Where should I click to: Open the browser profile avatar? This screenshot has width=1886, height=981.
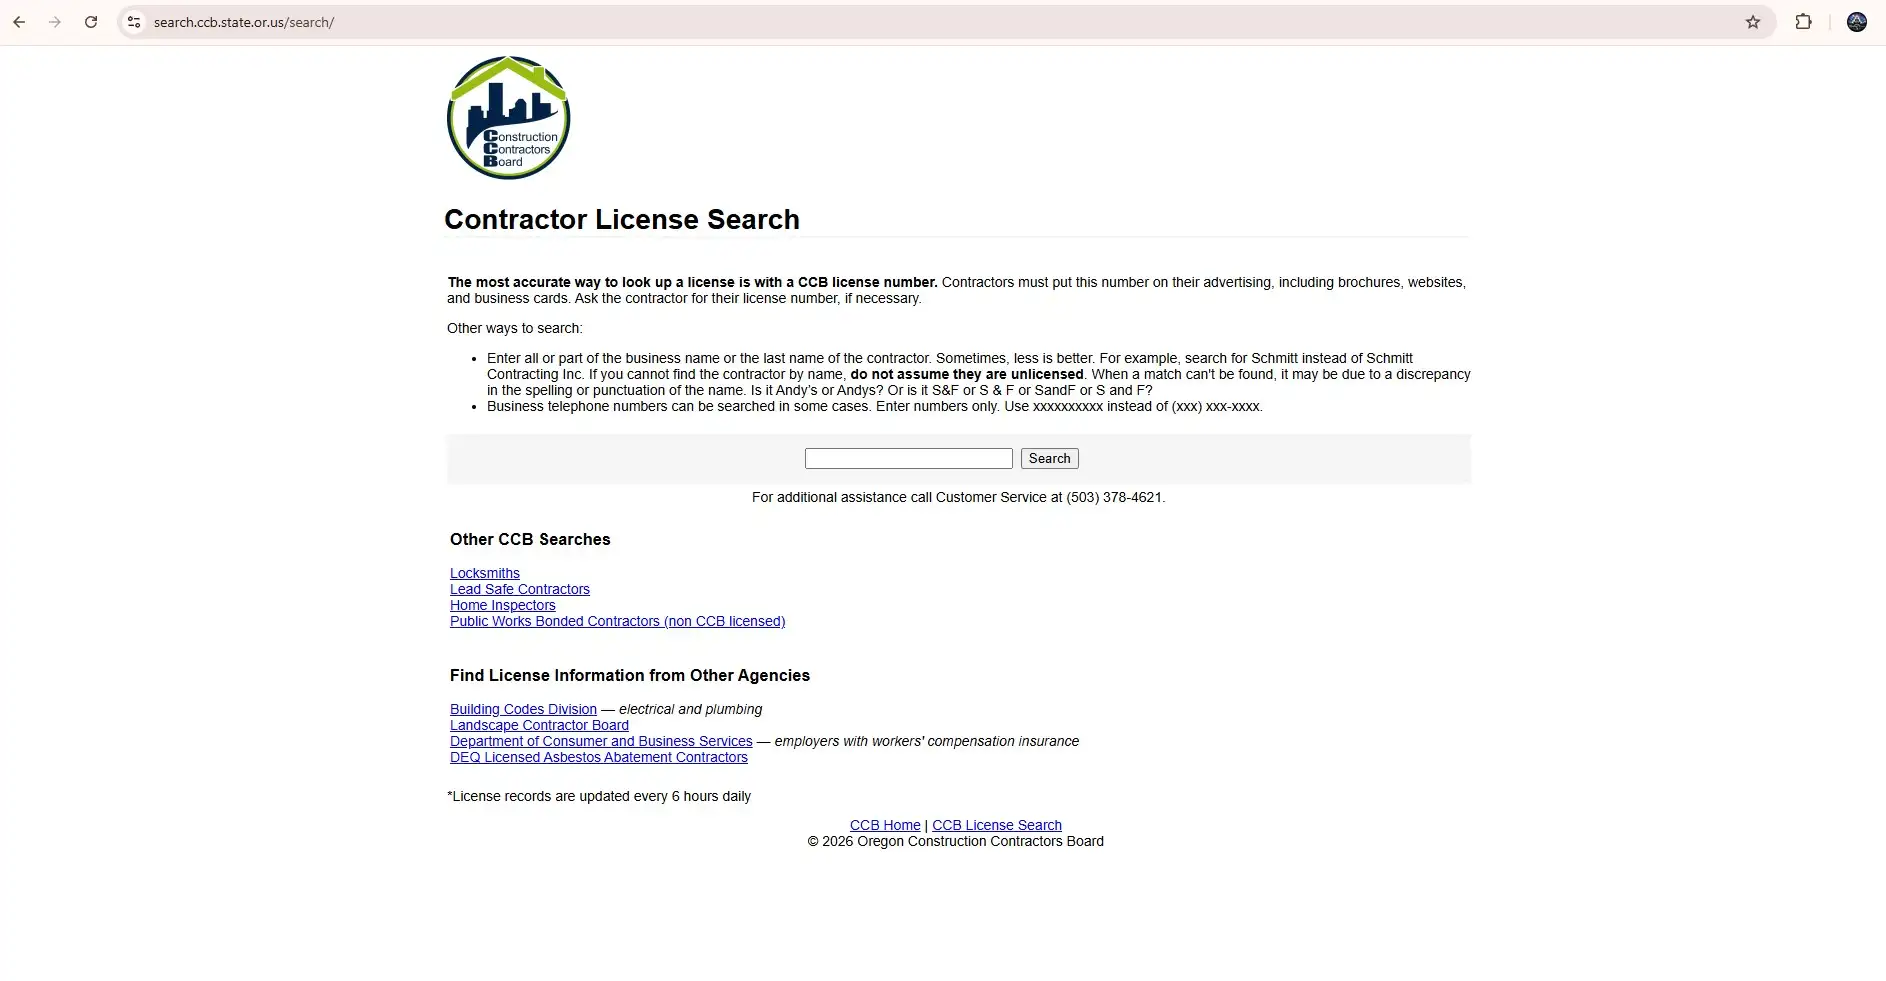pos(1856,22)
